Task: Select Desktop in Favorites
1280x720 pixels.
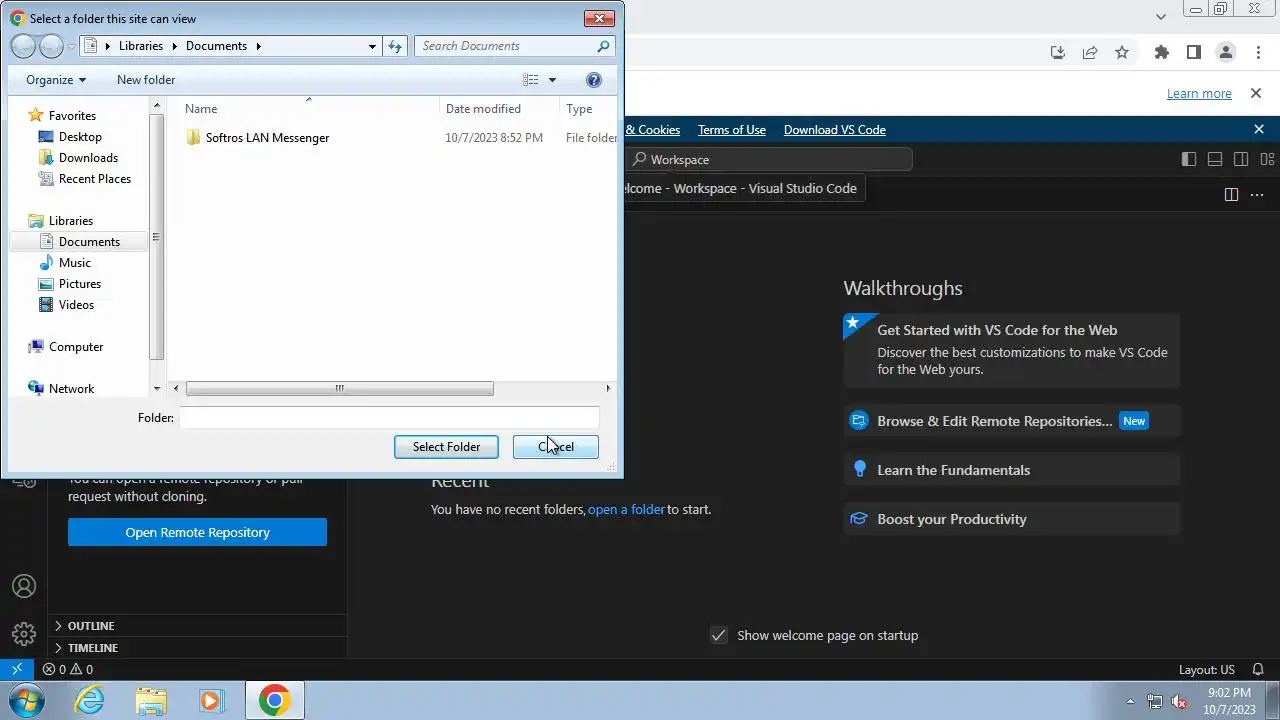Action: 80,137
